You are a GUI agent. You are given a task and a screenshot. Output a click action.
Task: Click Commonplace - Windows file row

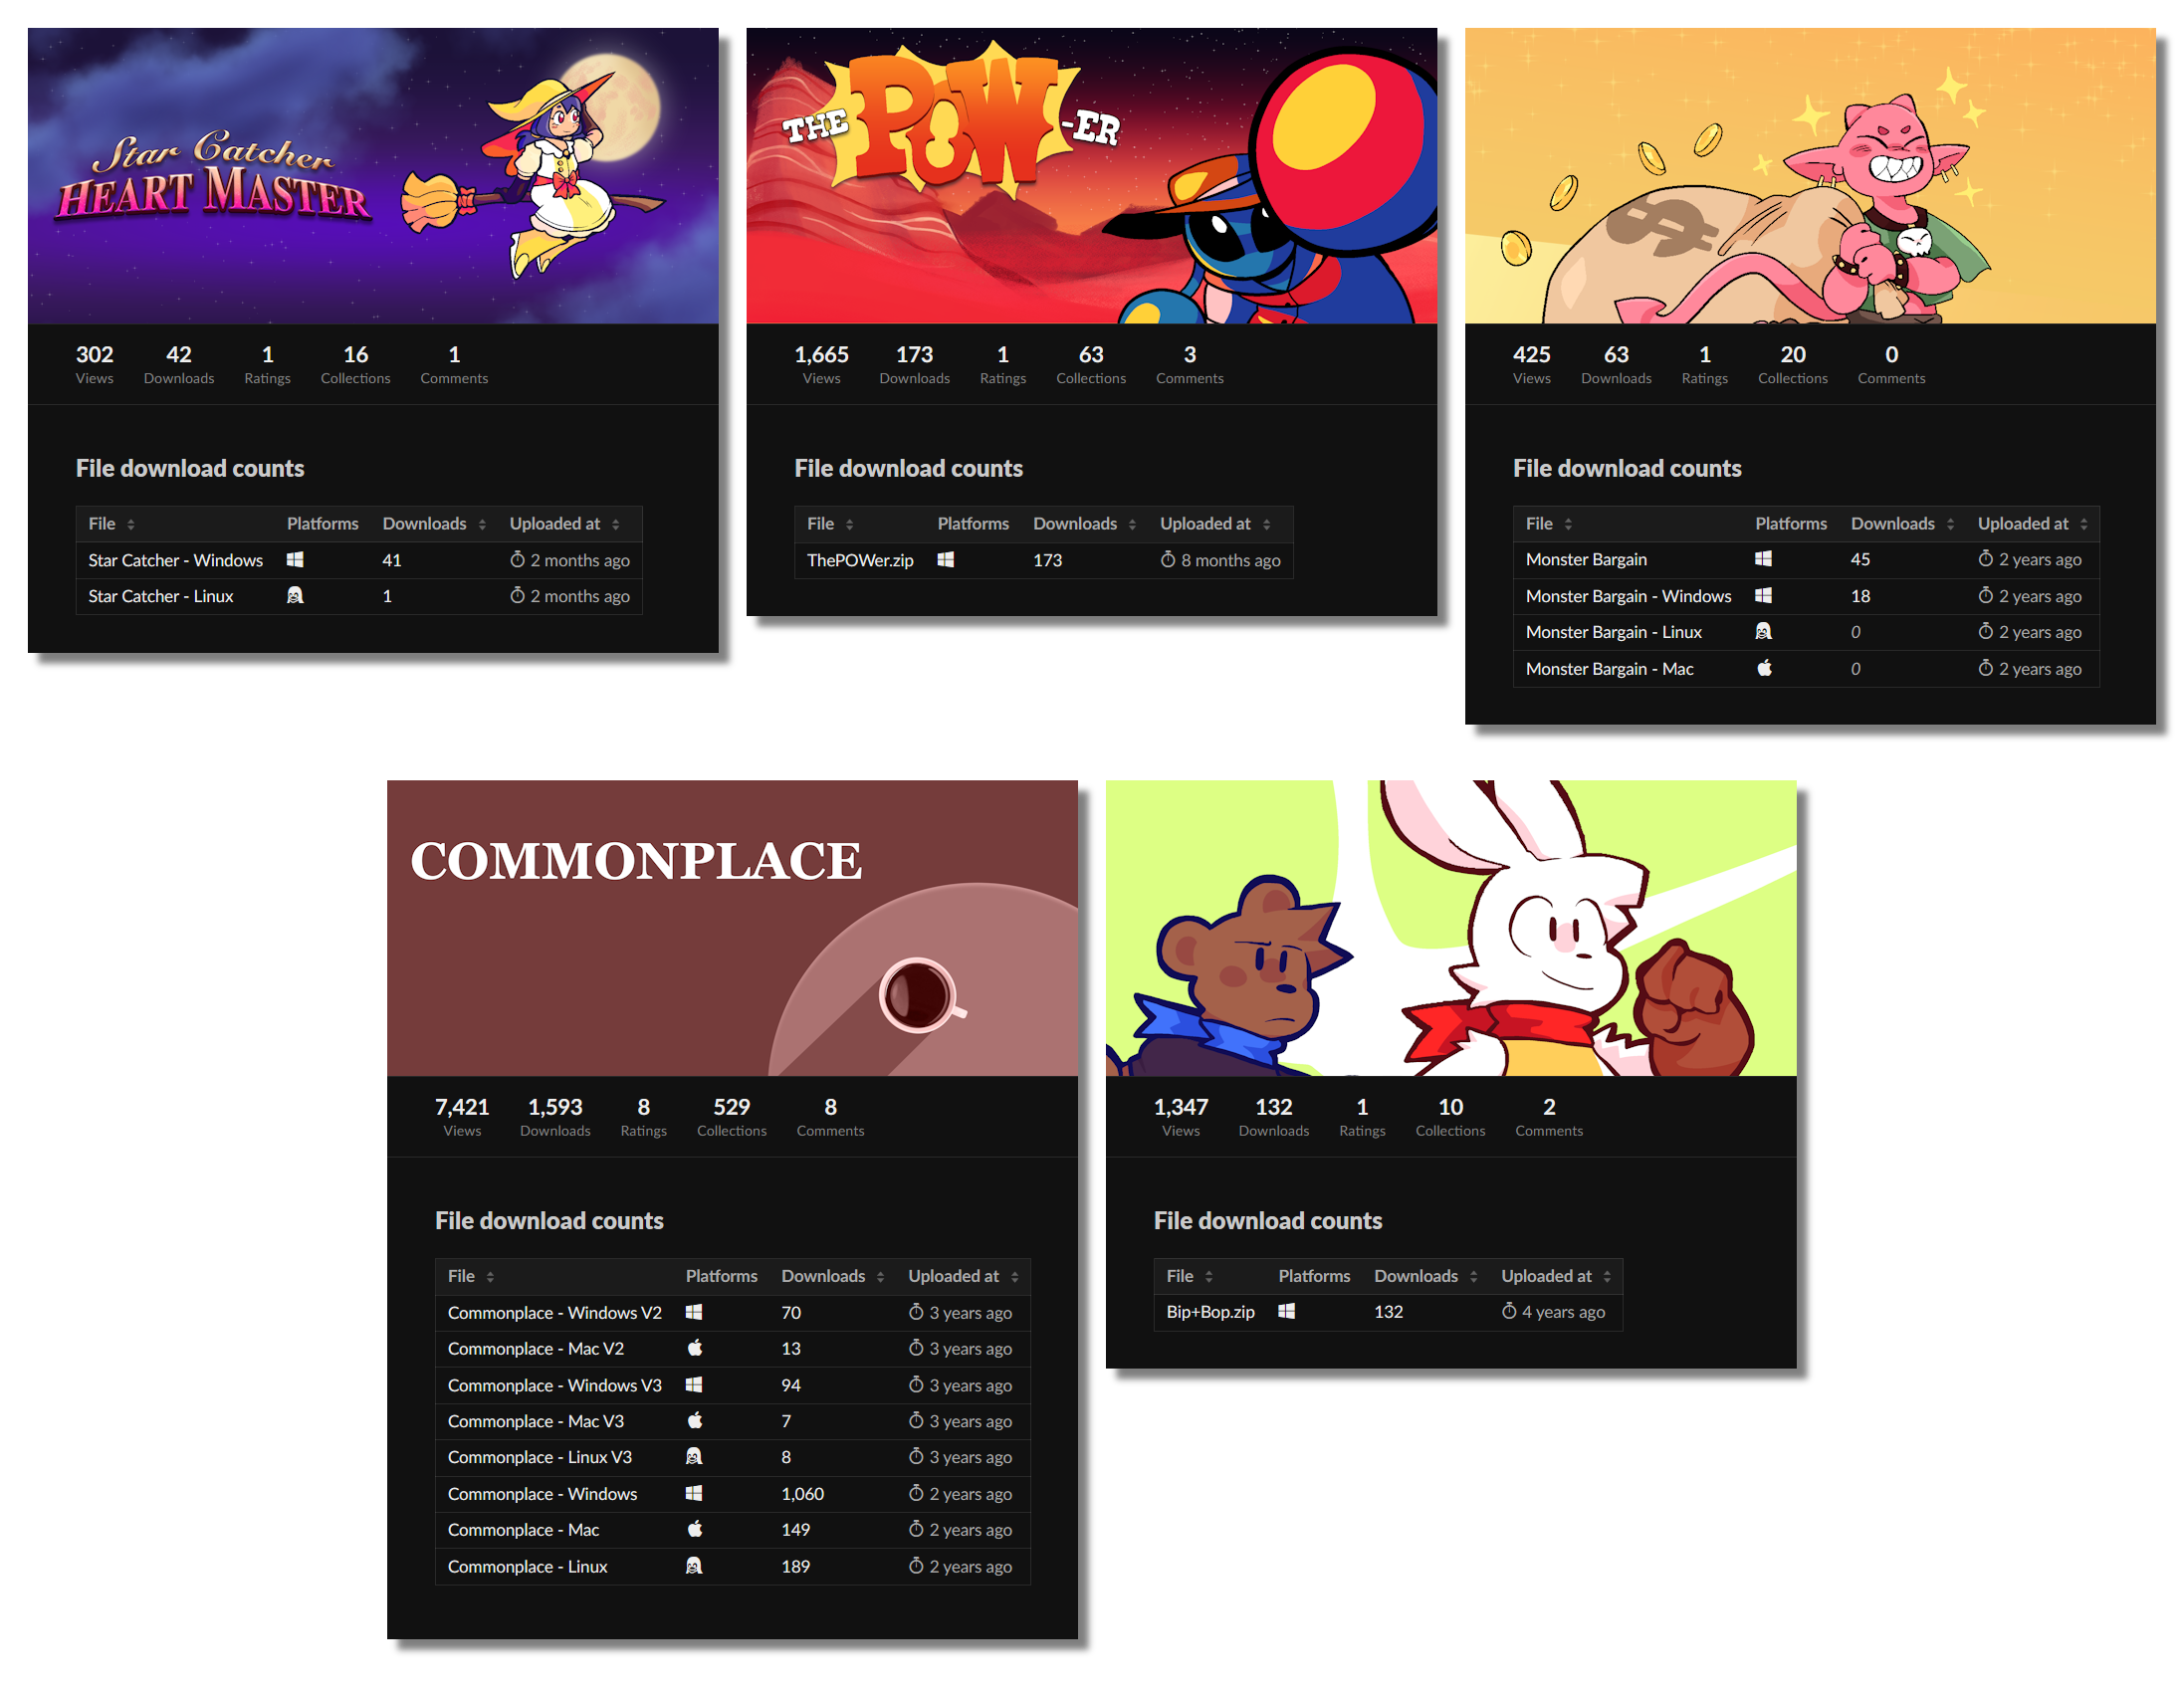click(x=542, y=1494)
